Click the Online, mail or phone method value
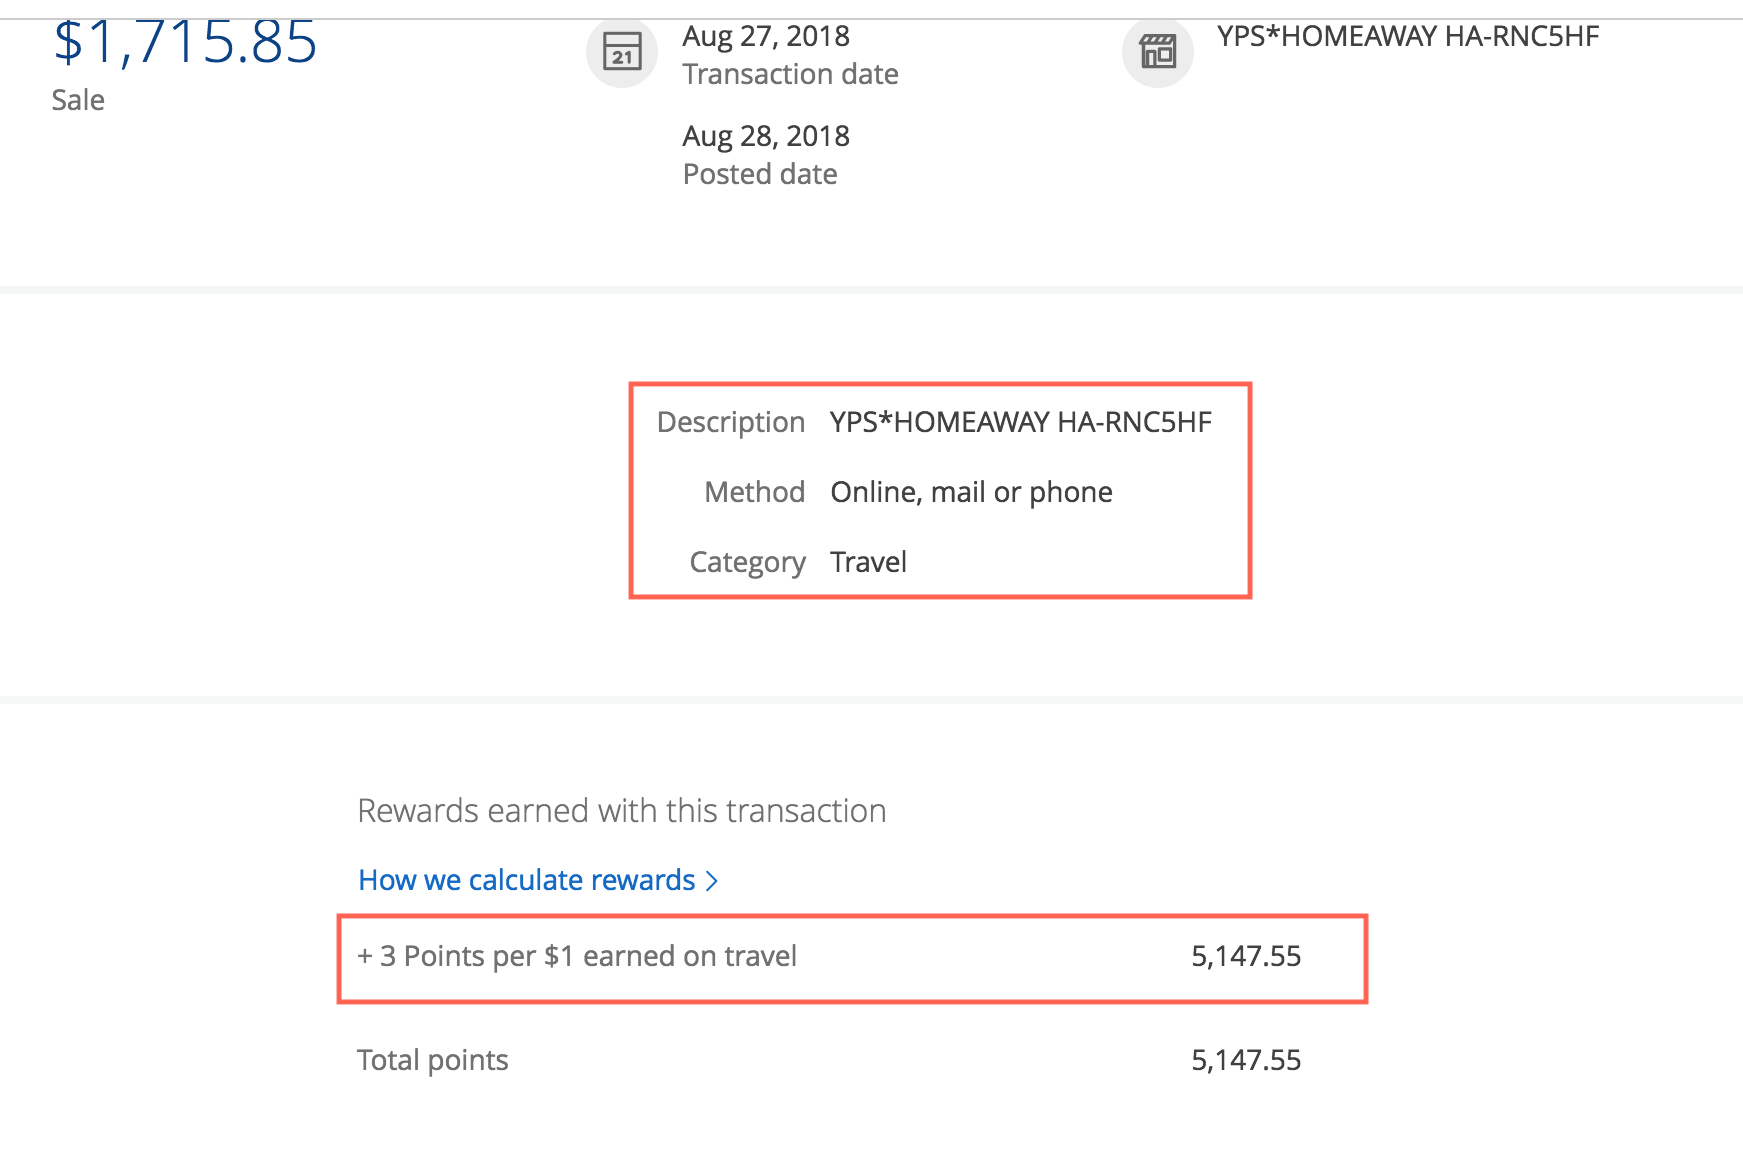 point(971,492)
